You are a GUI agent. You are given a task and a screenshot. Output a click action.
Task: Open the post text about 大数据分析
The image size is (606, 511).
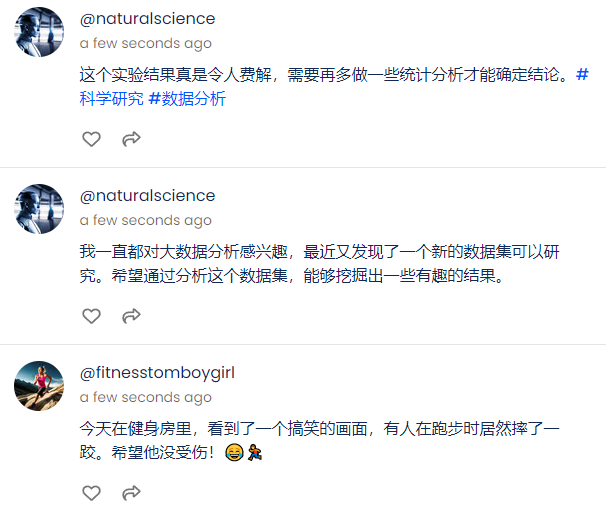point(319,264)
